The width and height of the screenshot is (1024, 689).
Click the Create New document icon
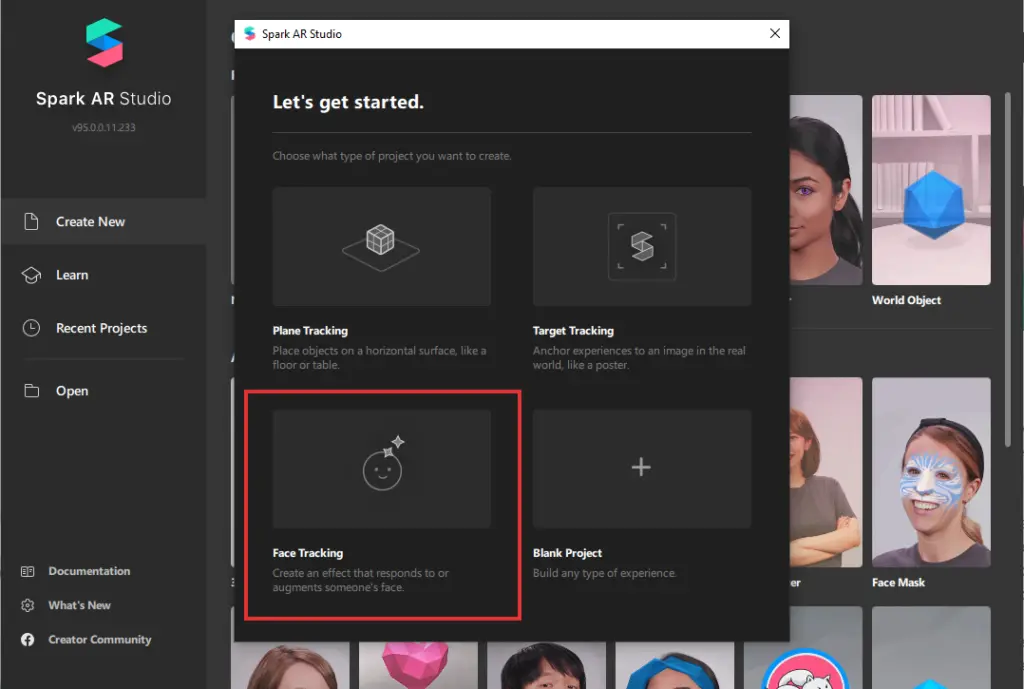[x=31, y=222]
